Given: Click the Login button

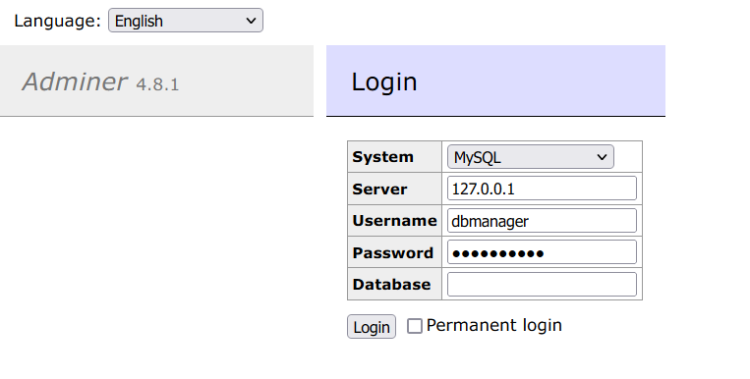Looking at the screenshot, I should coord(371,327).
